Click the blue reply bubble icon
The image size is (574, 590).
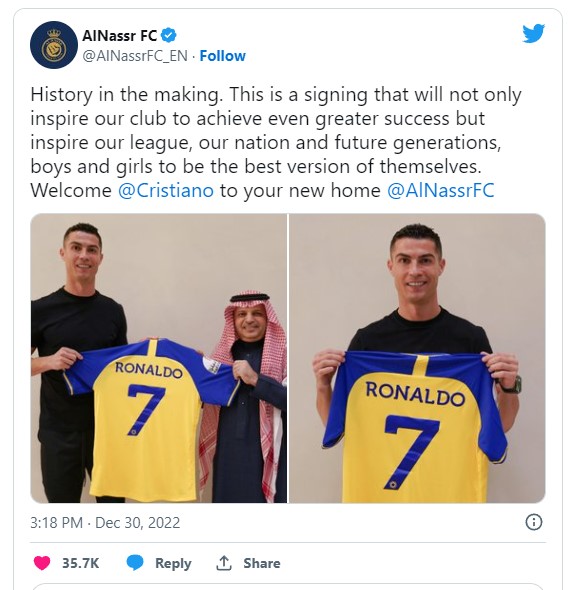point(135,563)
